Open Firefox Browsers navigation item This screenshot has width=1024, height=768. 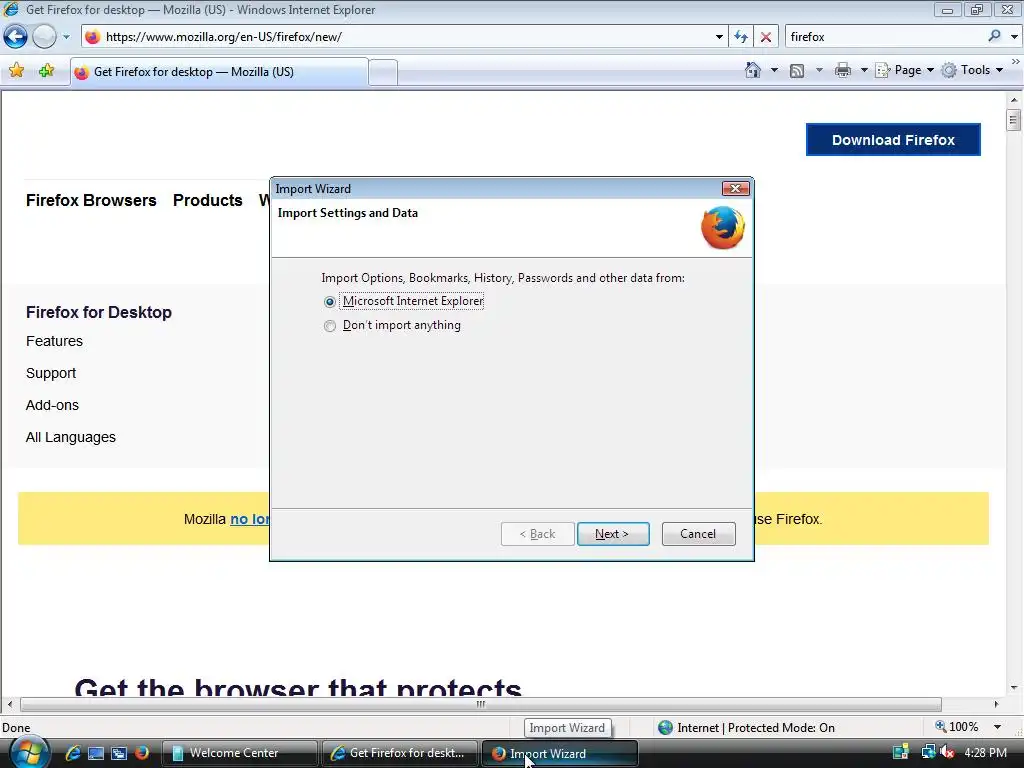91,200
